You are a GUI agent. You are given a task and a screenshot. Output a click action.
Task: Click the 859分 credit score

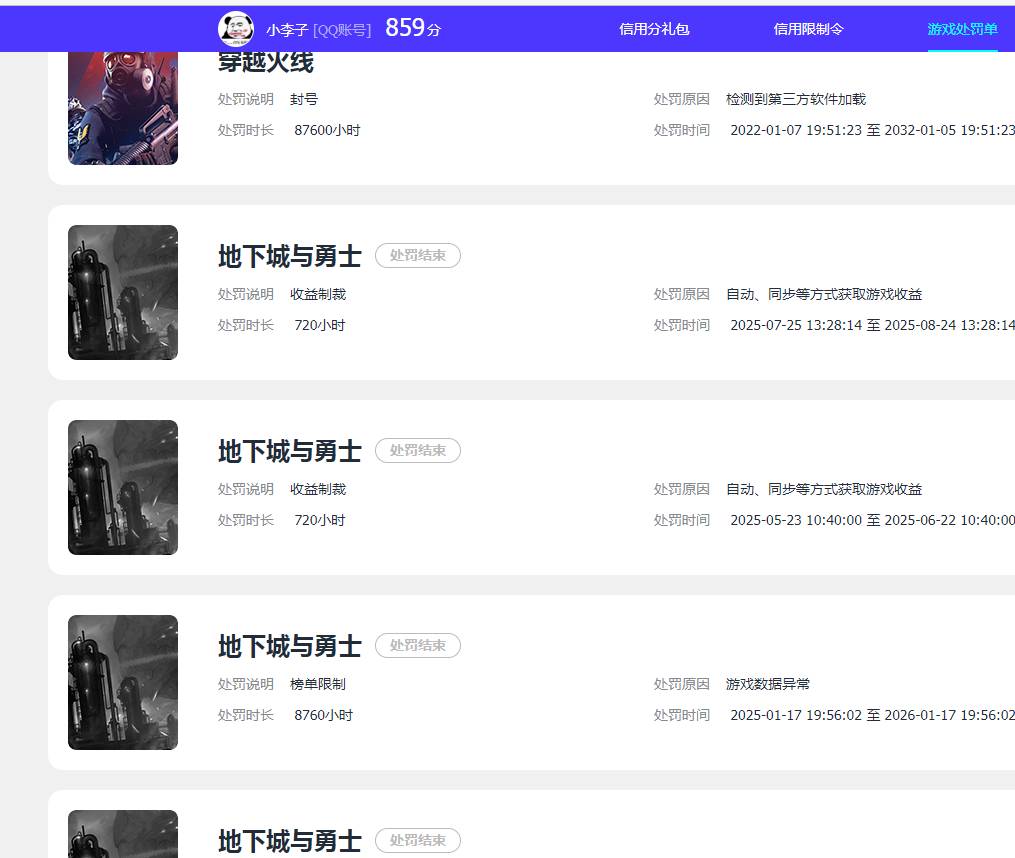click(412, 28)
